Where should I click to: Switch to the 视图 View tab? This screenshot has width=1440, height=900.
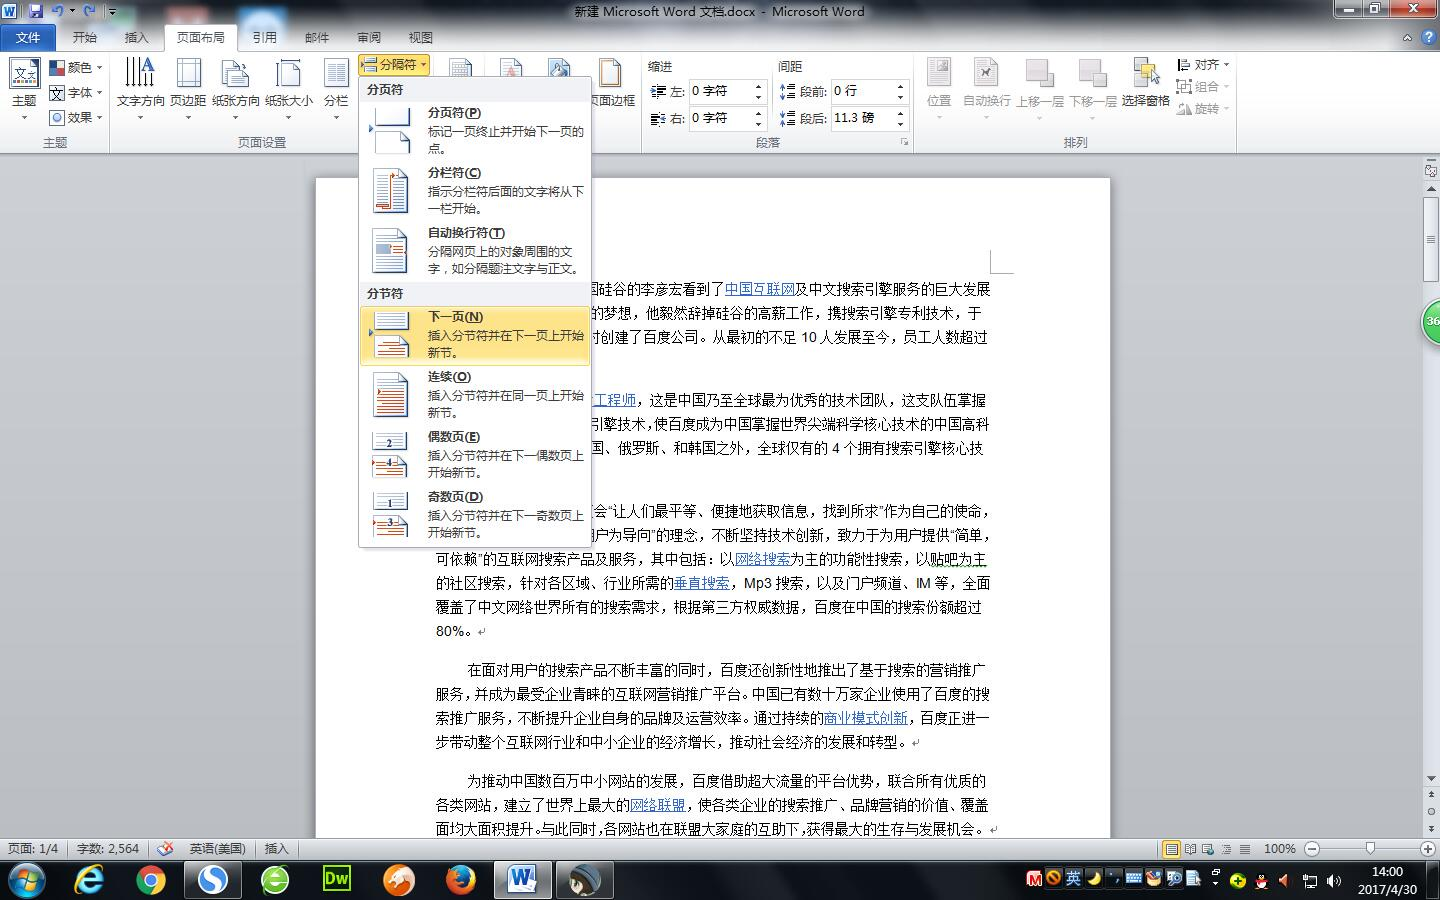pyautogui.click(x=421, y=37)
